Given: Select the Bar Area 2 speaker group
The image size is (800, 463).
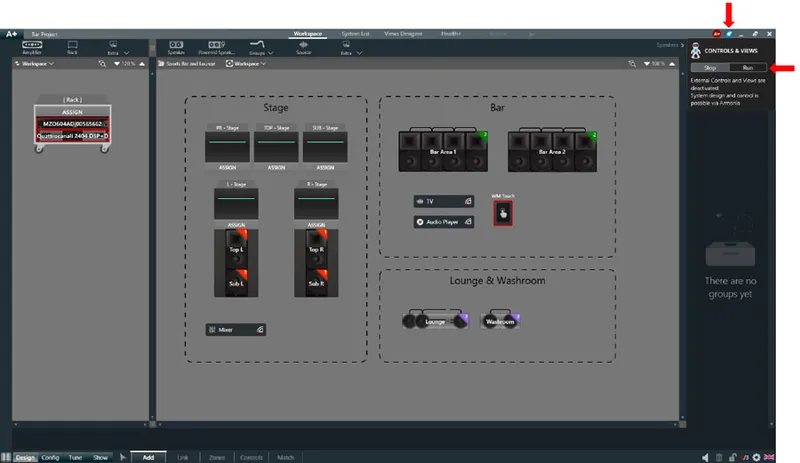Looking at the screenshot, I should point(552,149).
